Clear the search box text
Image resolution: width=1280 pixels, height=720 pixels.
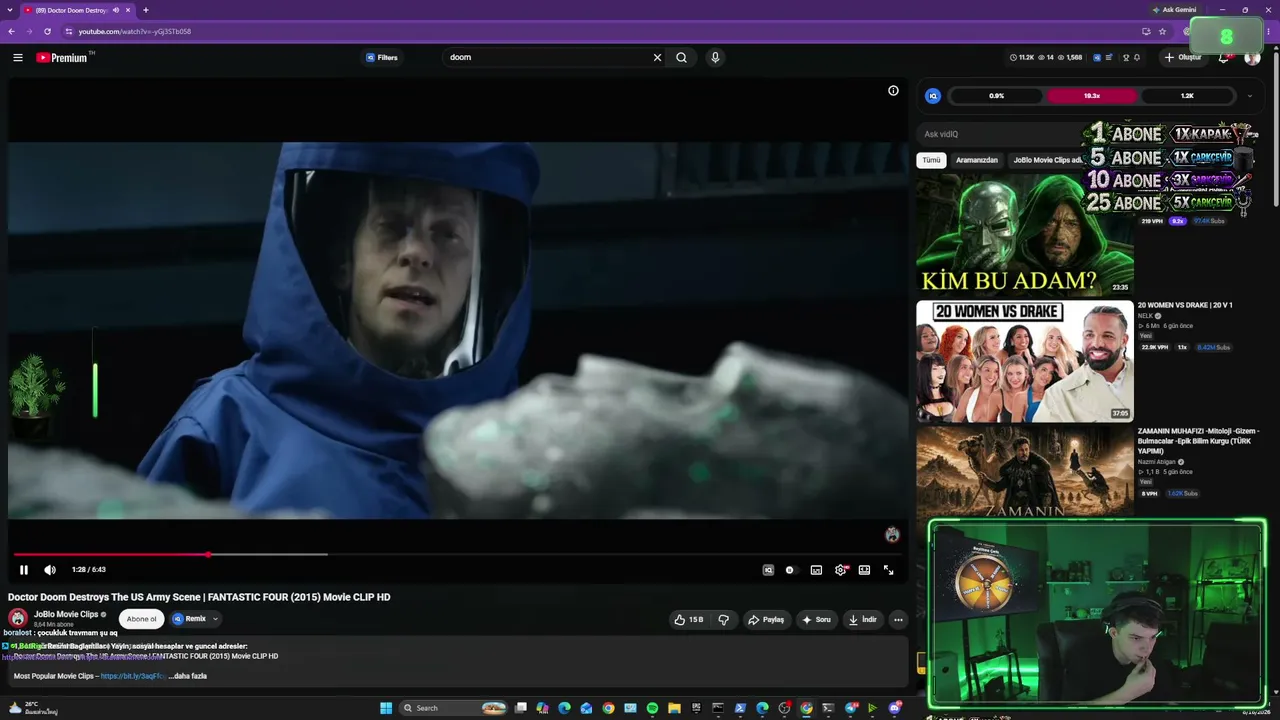657,58
